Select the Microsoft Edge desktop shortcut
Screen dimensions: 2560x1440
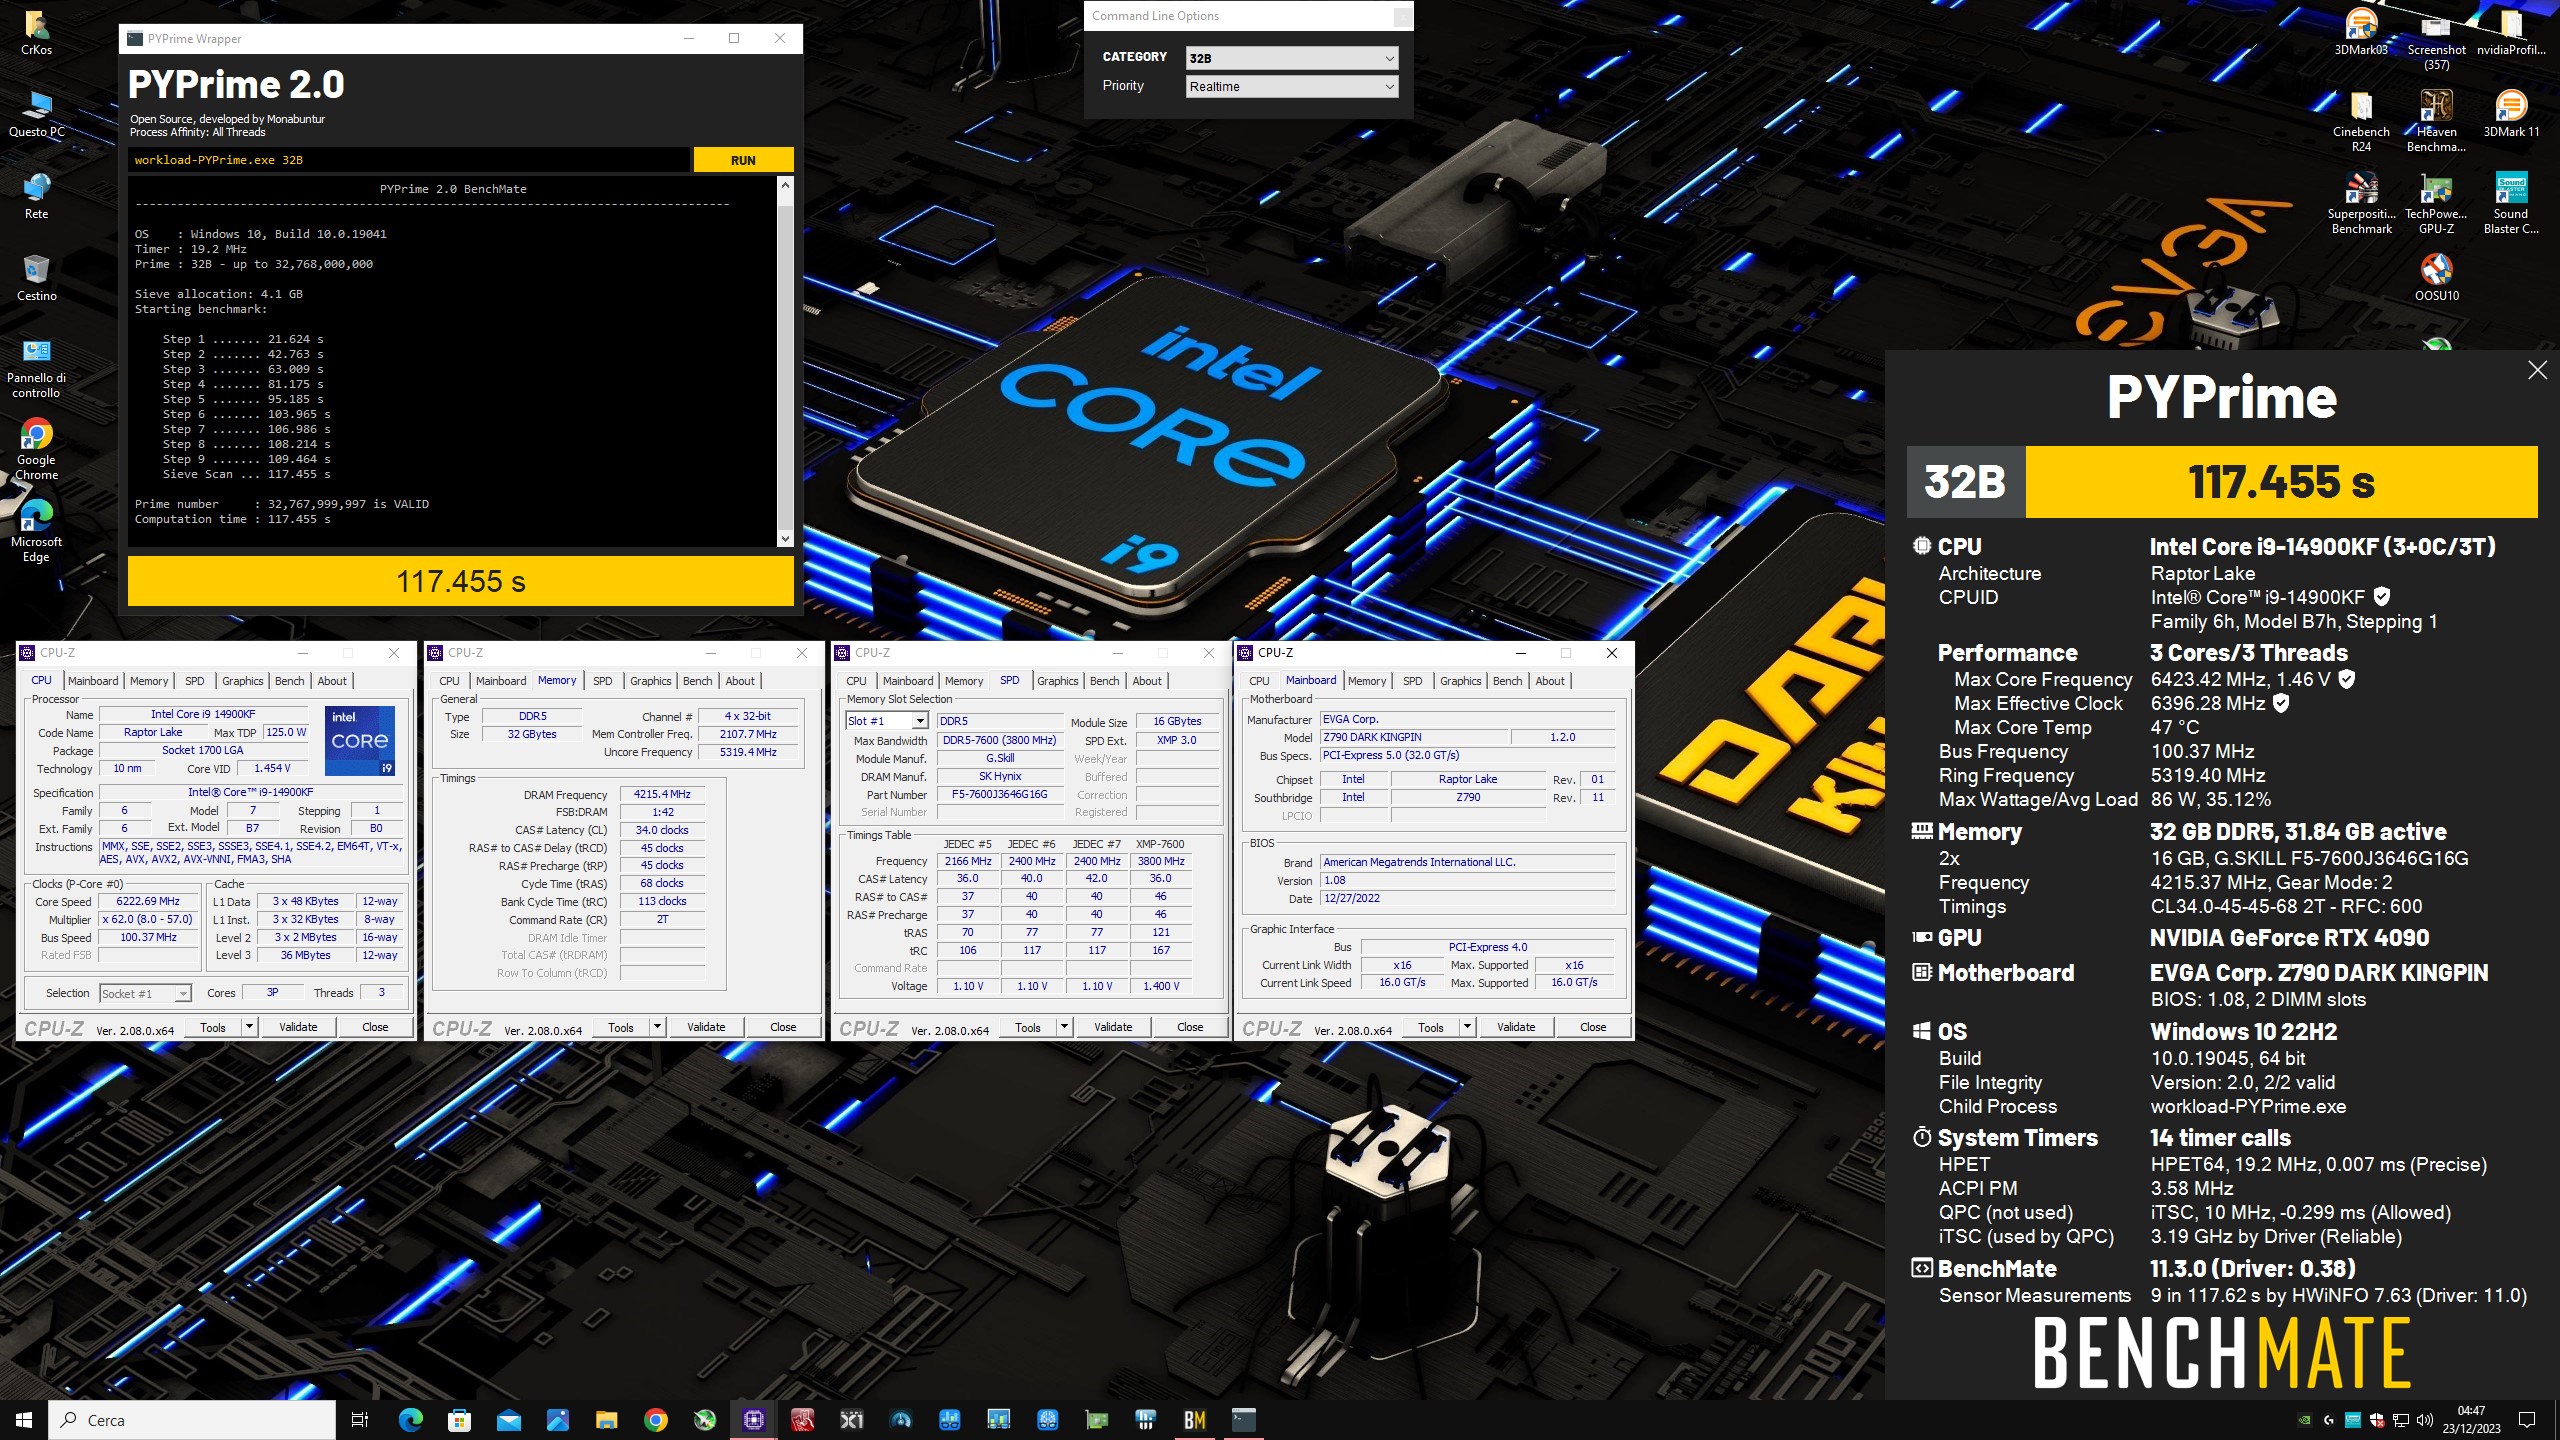[36, 532]
